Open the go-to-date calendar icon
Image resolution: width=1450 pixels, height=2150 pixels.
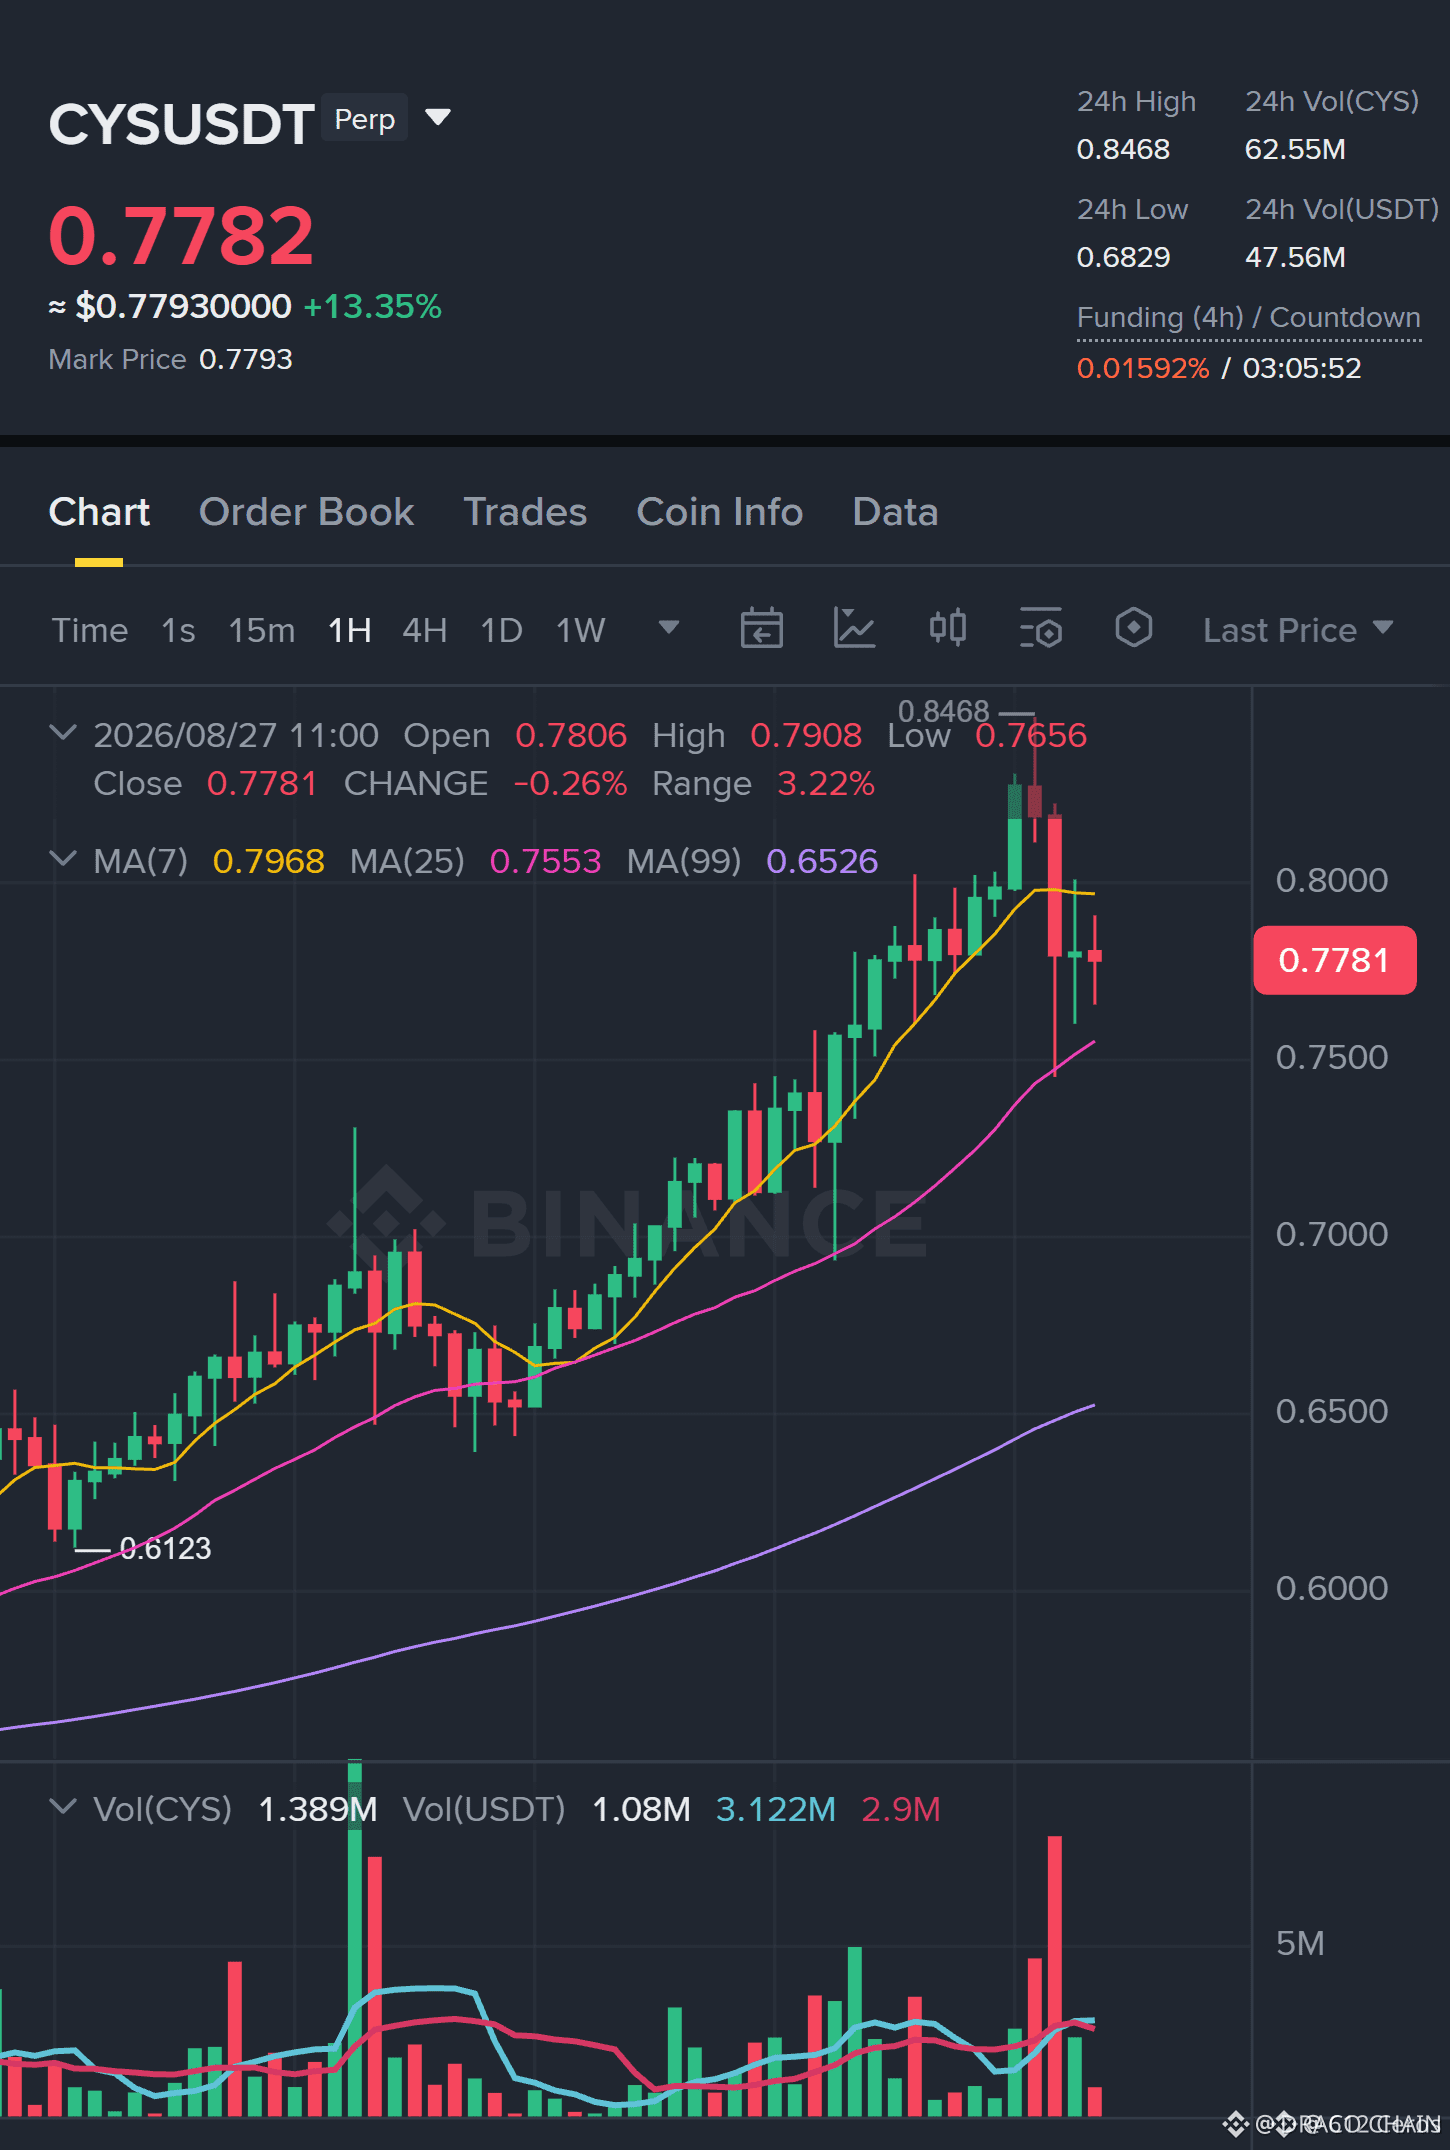tap(761, 629)
